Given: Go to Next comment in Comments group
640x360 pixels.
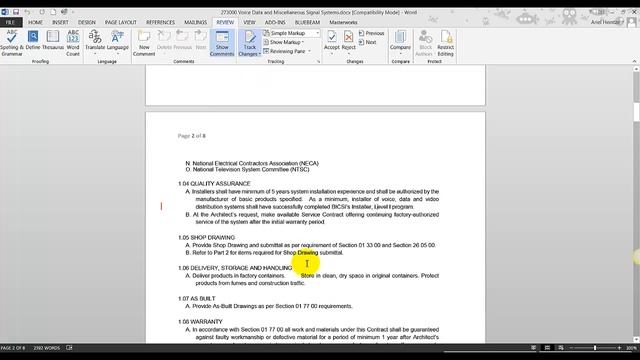Looking at the screenshot, I should tap(201, 40).
